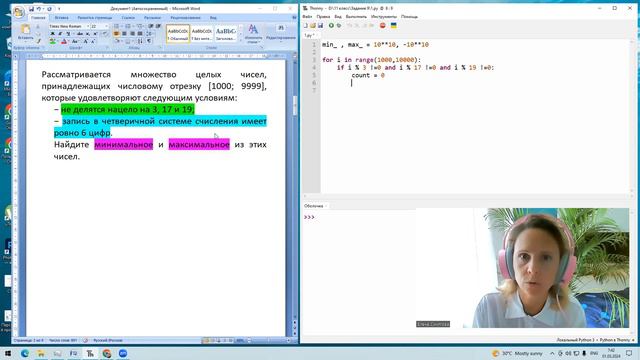640x360 pixels.
Task: Toggle subscript in Word ribbon
Action: tap(88, 33)
